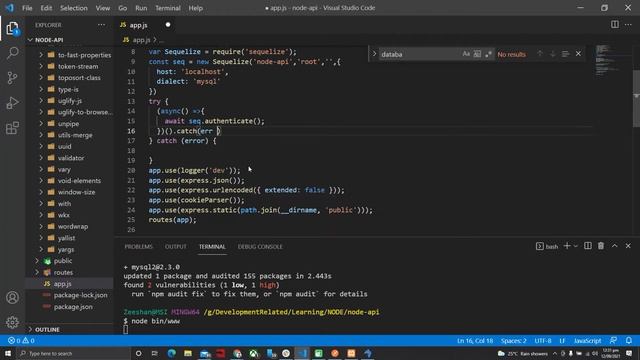Toggle Match Whole Word in find widget
640x360 pixels.
[x=477, y=54]
